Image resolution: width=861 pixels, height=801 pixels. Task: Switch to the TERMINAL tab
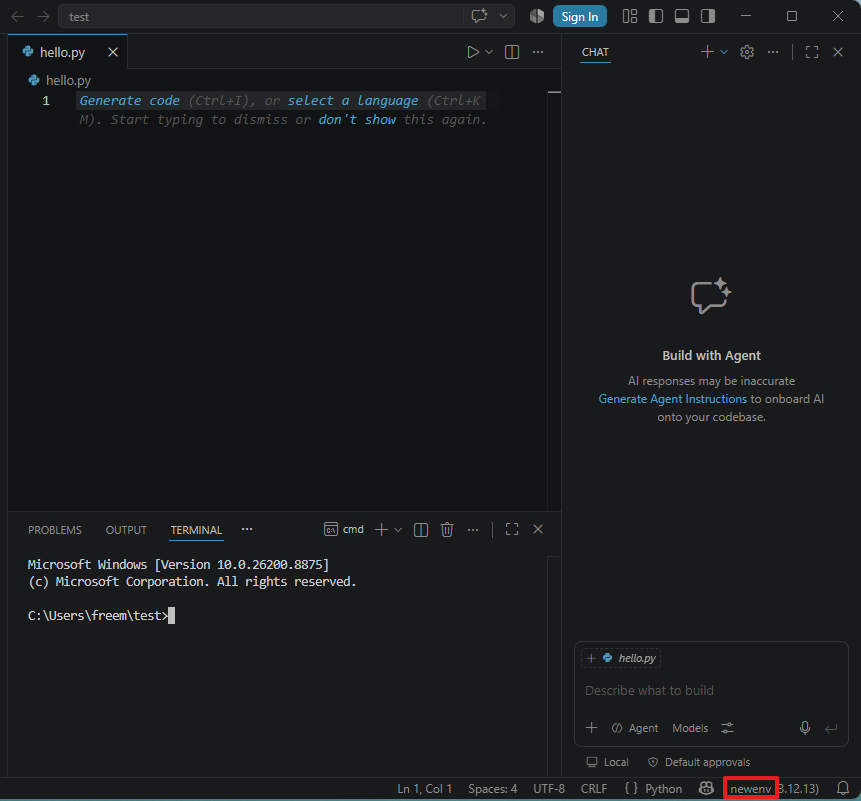[x=196, y=530]
